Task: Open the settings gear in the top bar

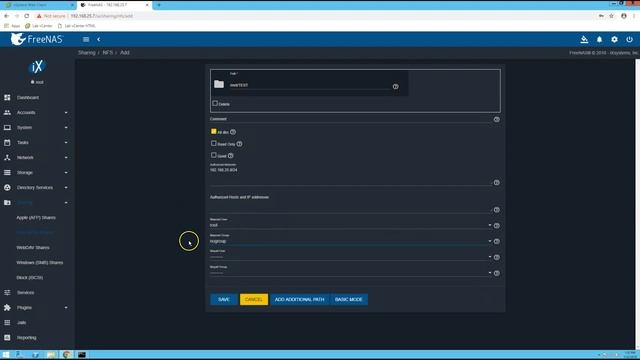Action: (614, 39)
